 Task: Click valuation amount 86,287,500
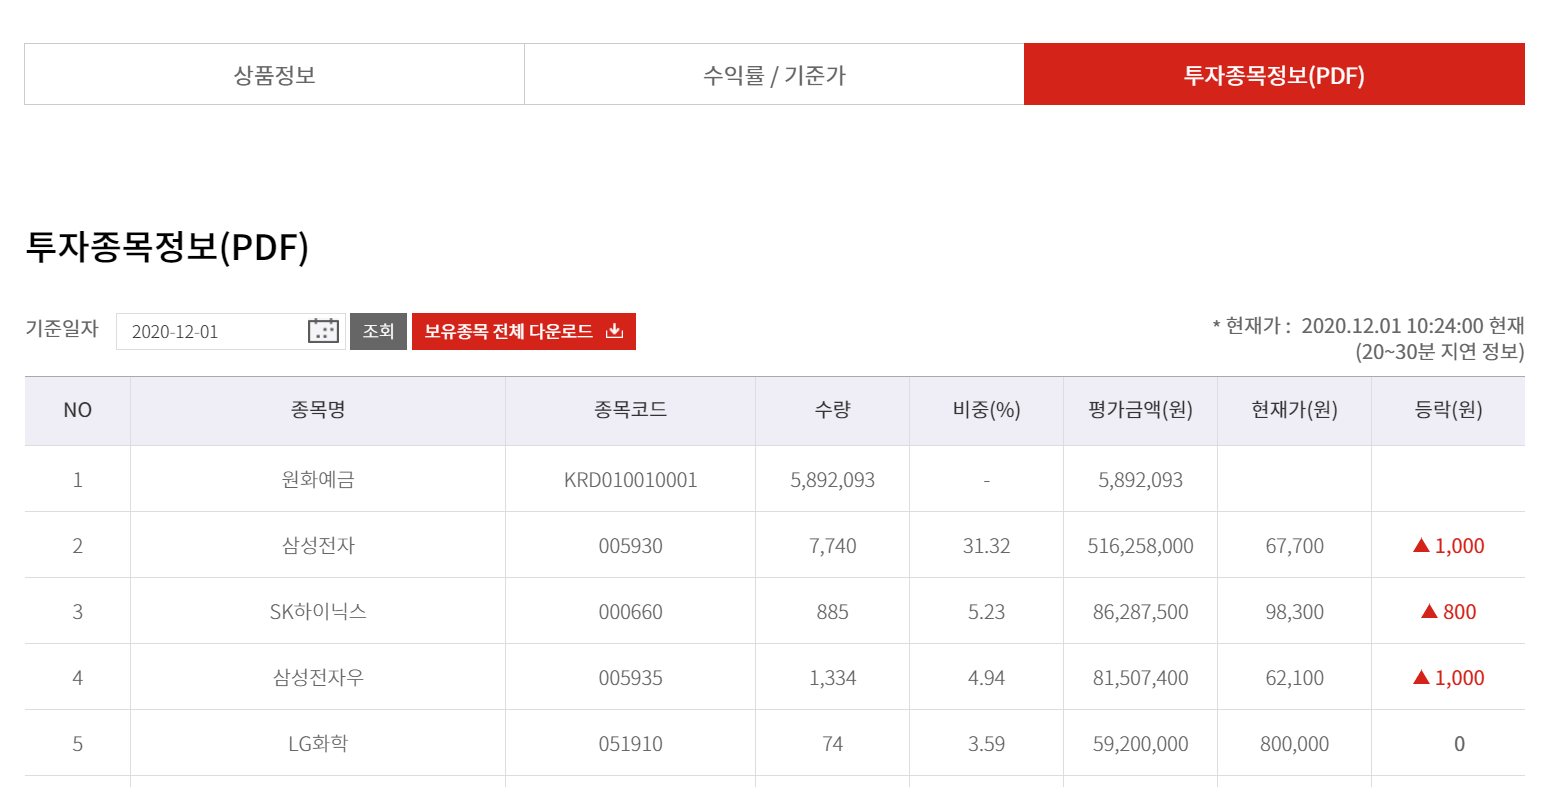pyautogui.click(x=1140, y=612)
